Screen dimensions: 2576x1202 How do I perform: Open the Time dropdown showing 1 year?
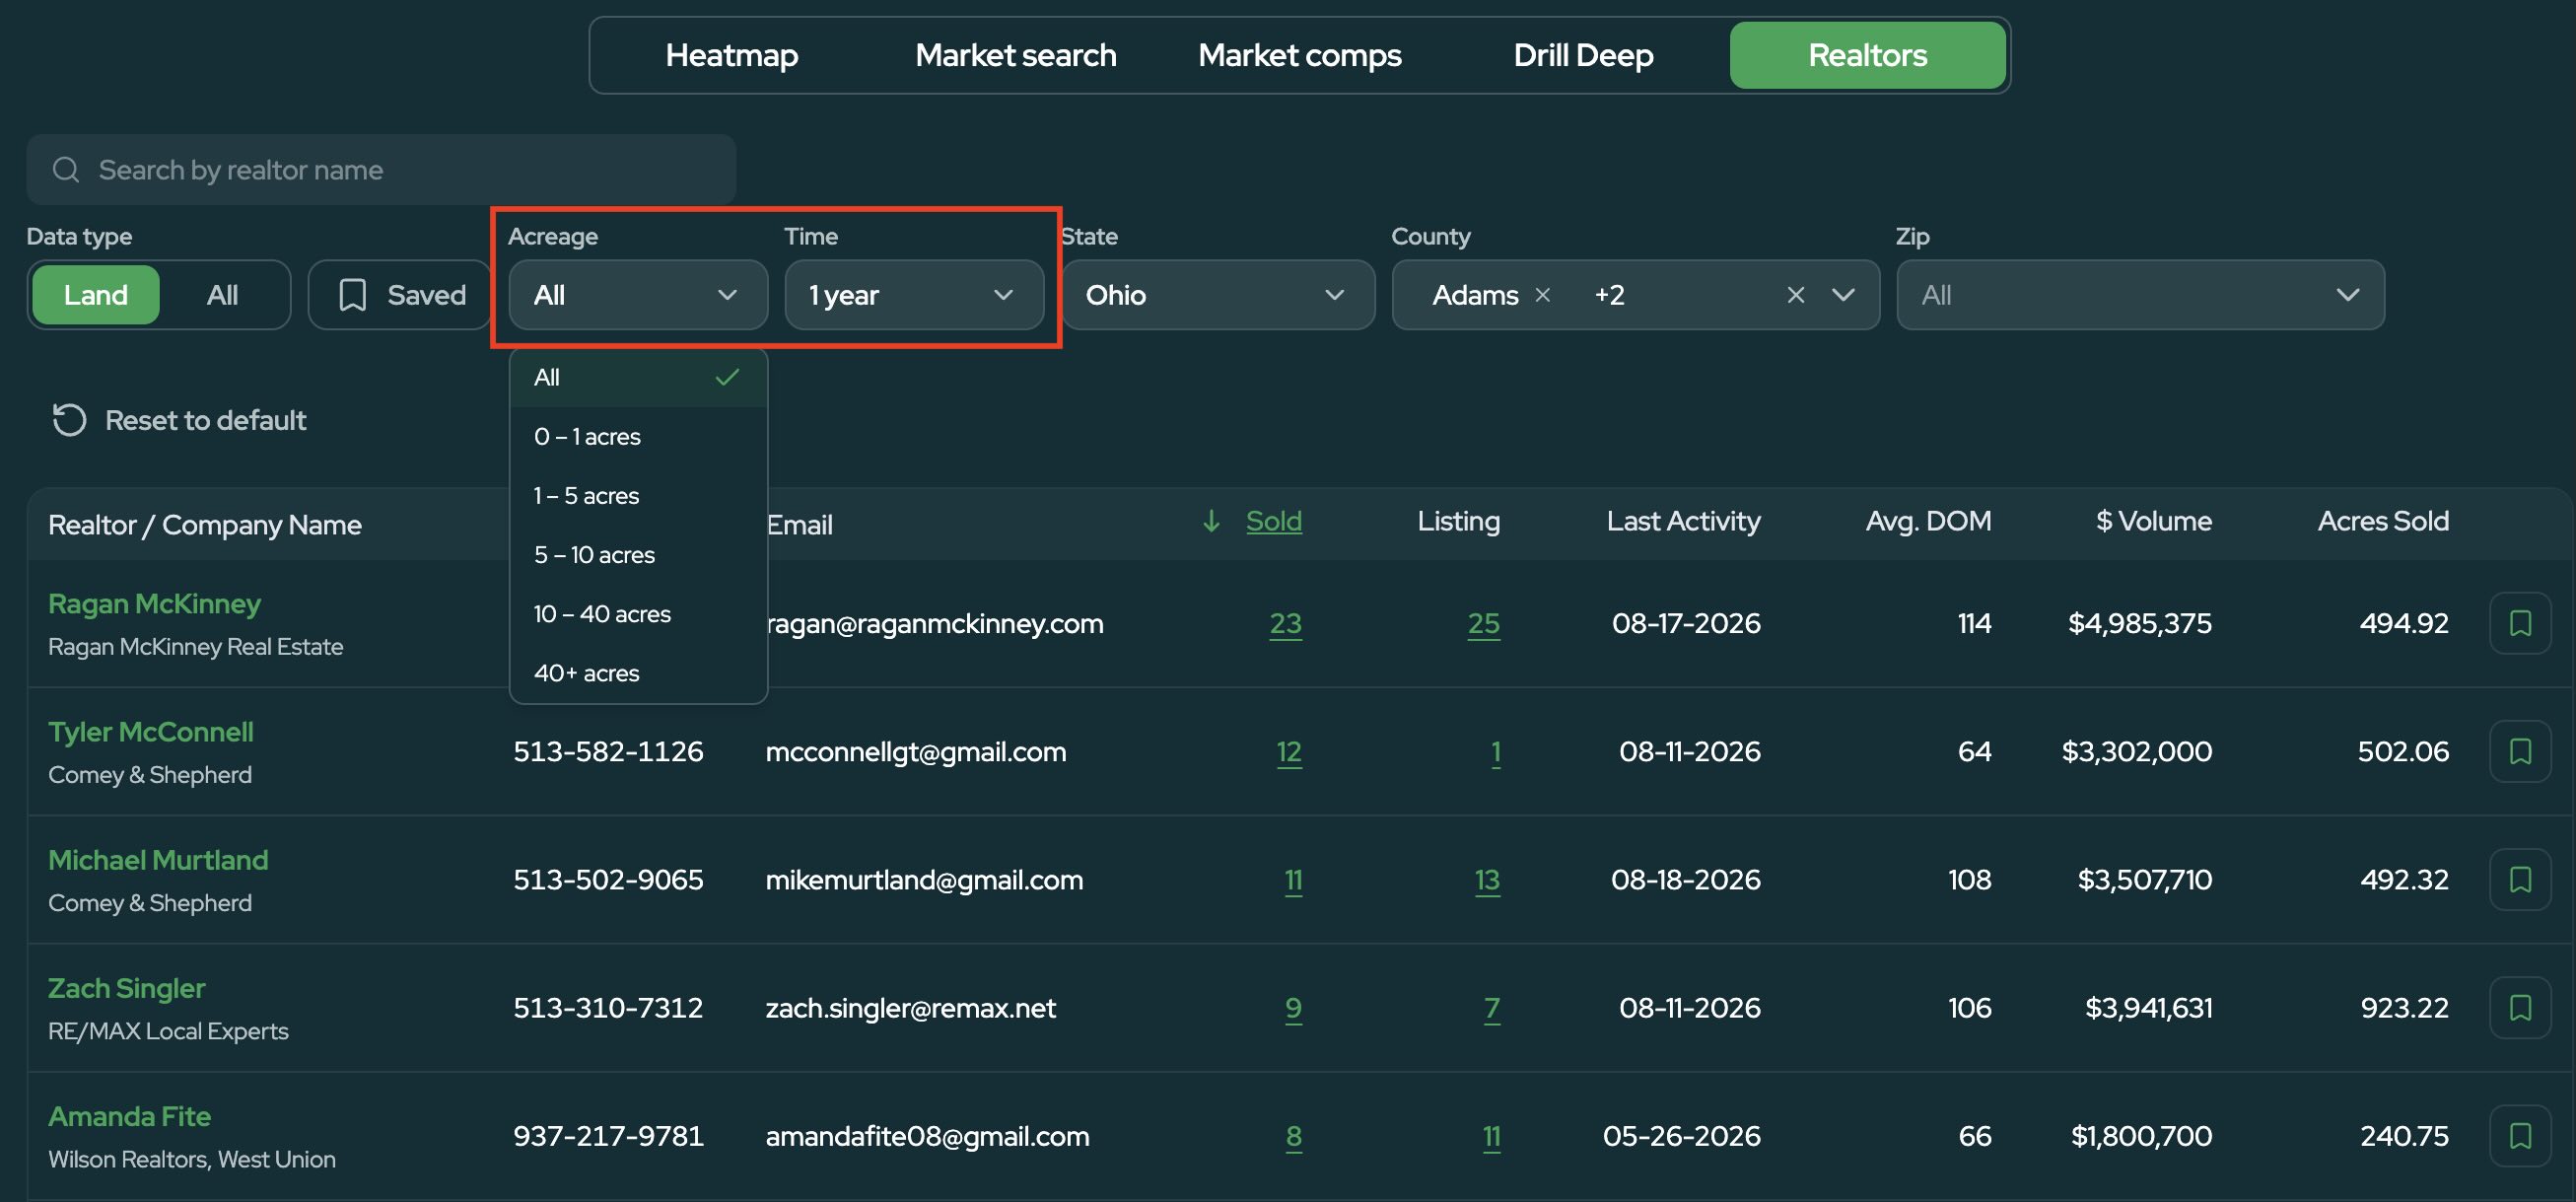pyautogui.click(x=914, y=295)
